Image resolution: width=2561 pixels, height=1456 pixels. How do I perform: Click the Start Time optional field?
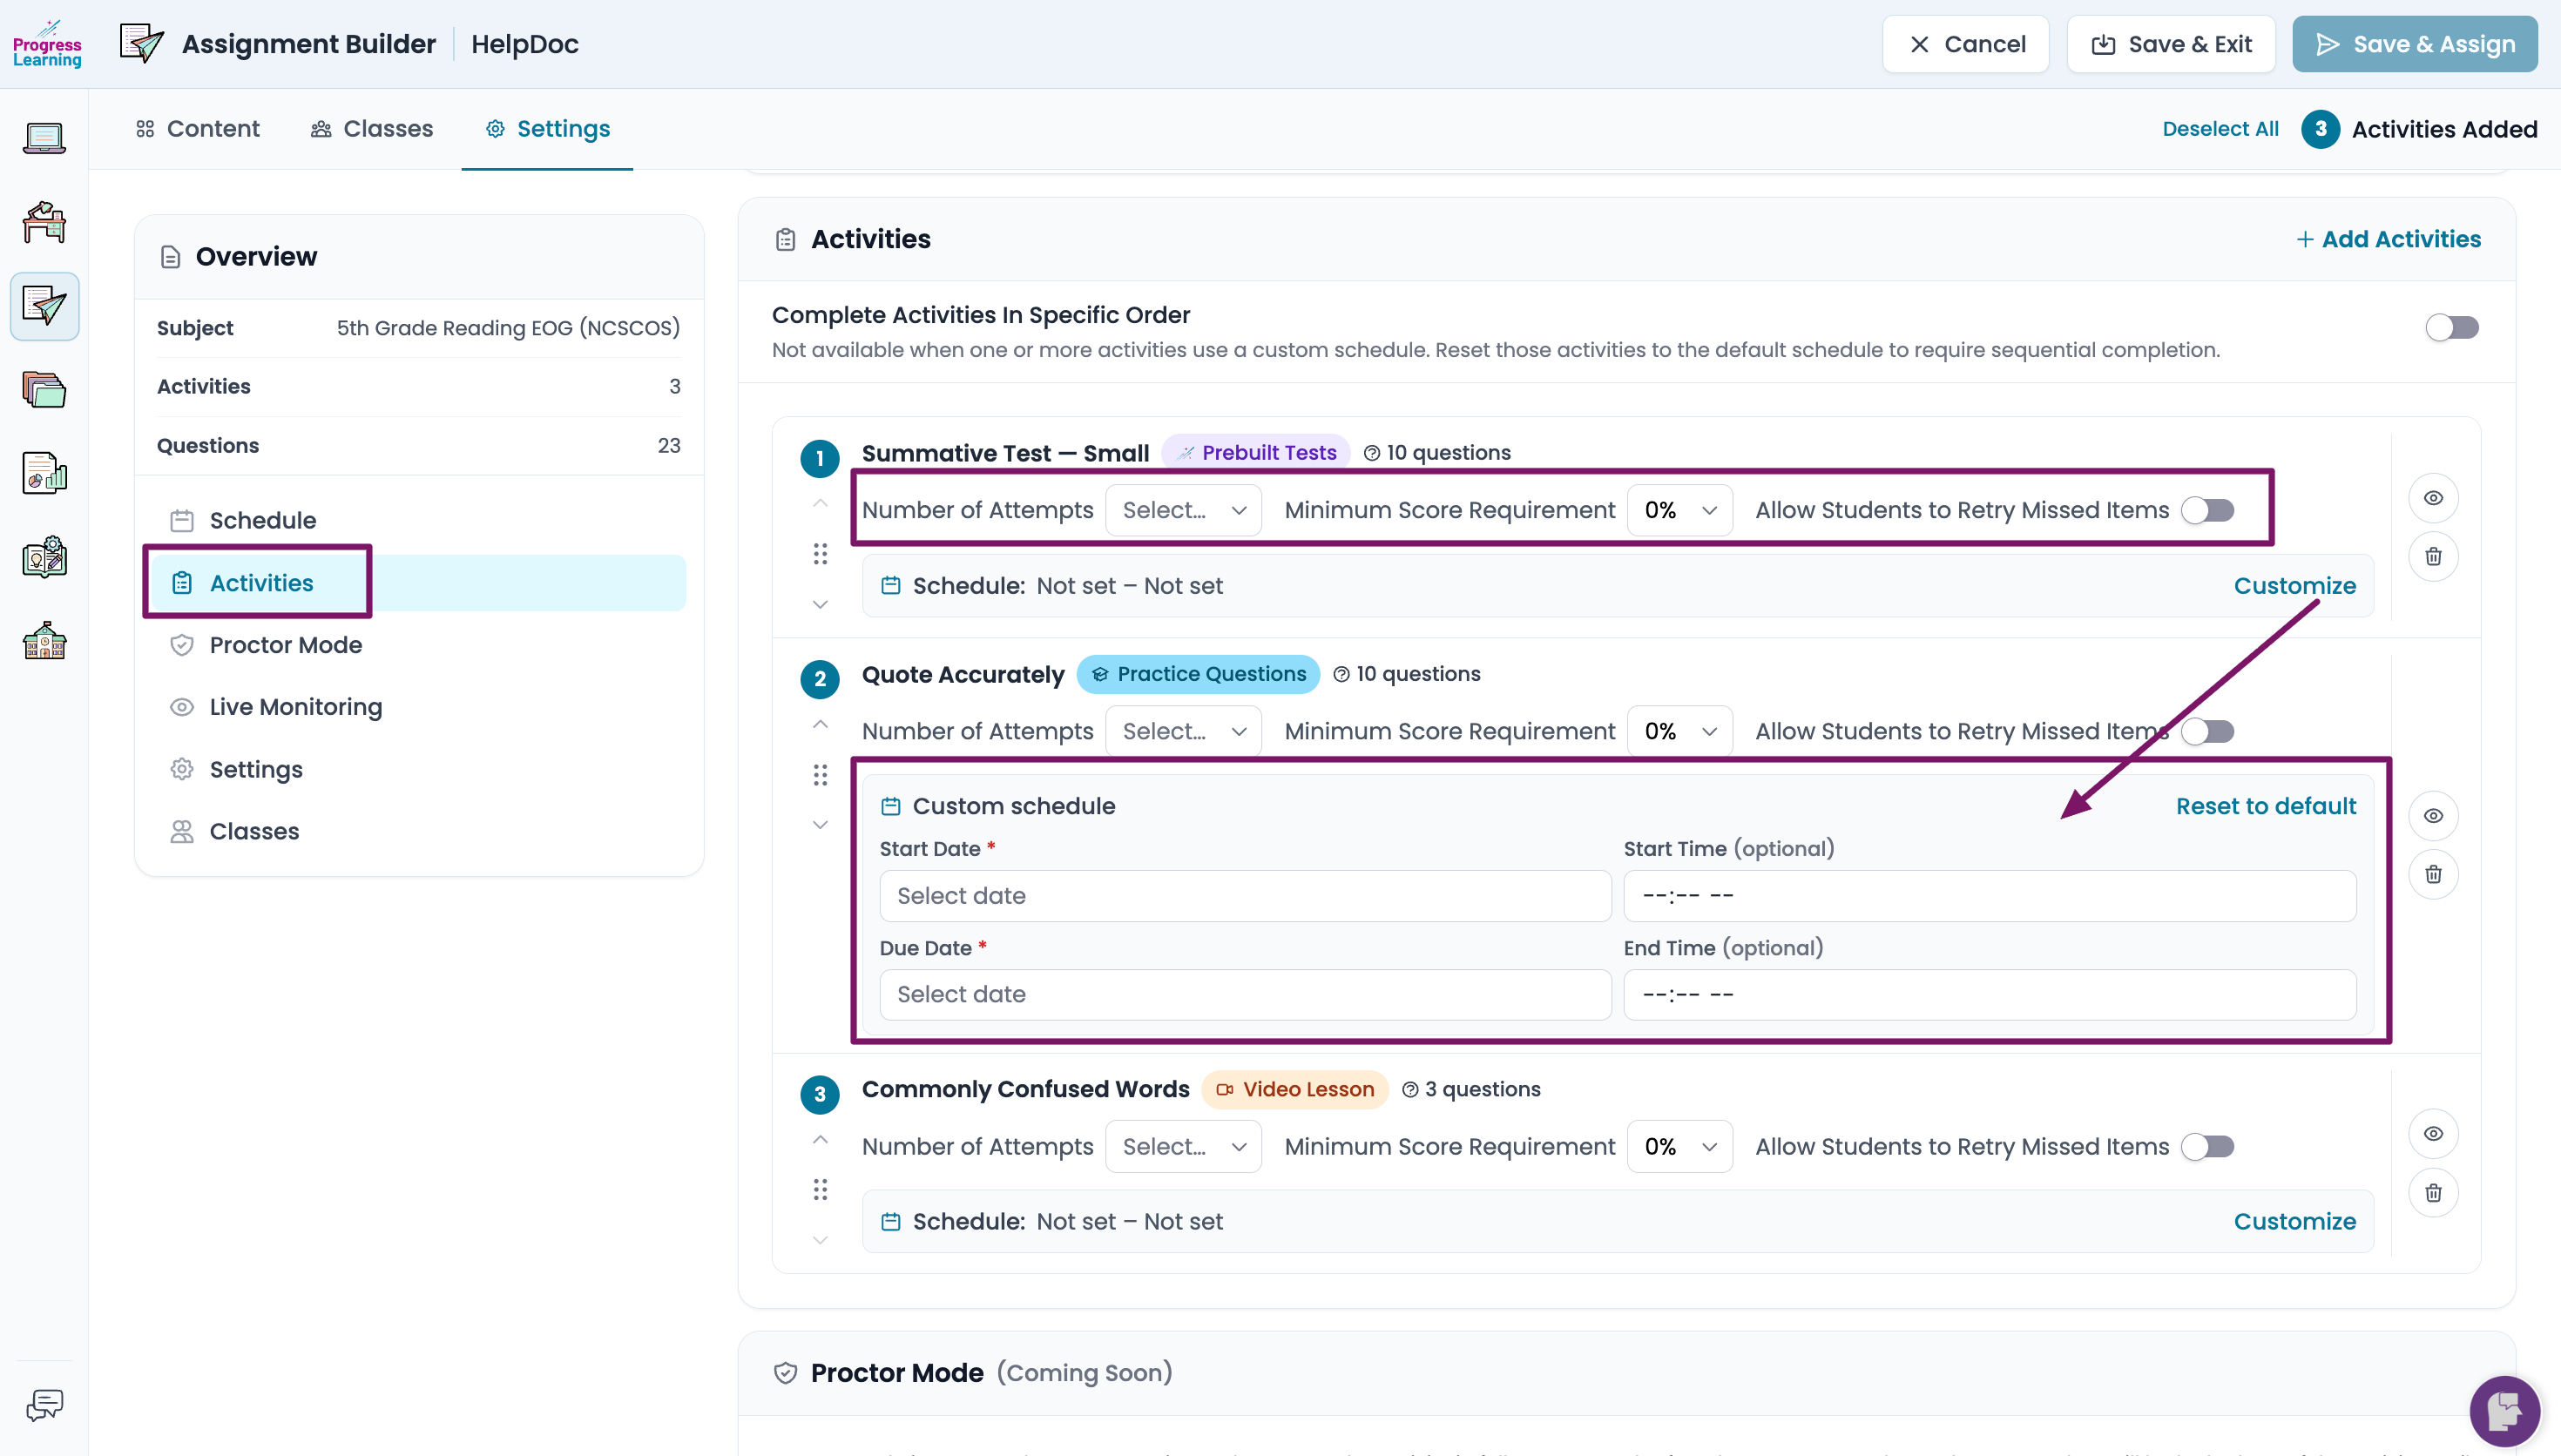[1989, 896]
